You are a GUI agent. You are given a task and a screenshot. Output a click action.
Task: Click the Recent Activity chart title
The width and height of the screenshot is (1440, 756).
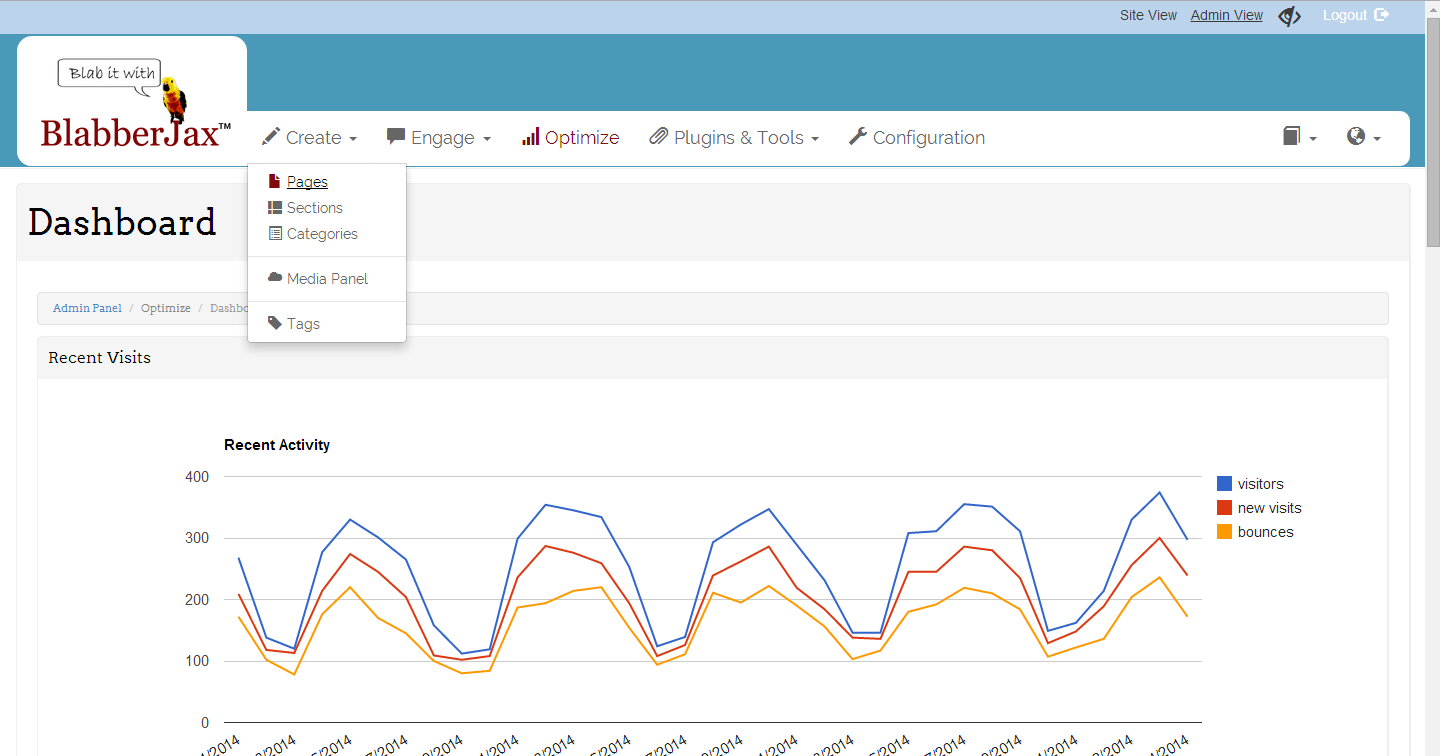(x=277, y=445)
